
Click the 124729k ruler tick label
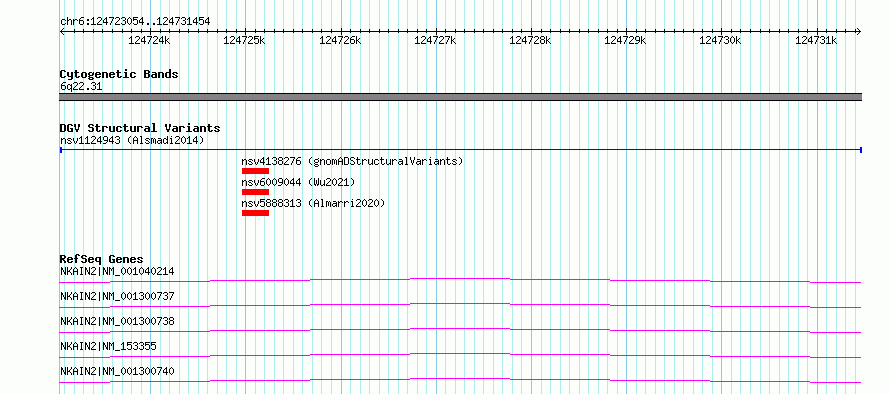tap(625, 40)
